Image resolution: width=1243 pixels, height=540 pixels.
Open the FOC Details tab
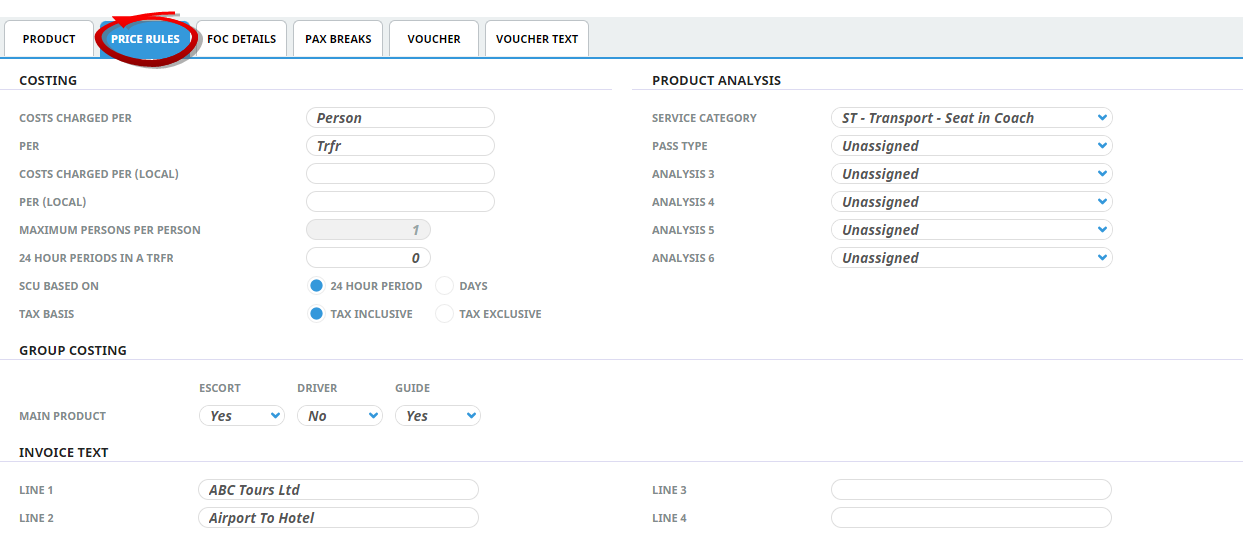[241, 39]
